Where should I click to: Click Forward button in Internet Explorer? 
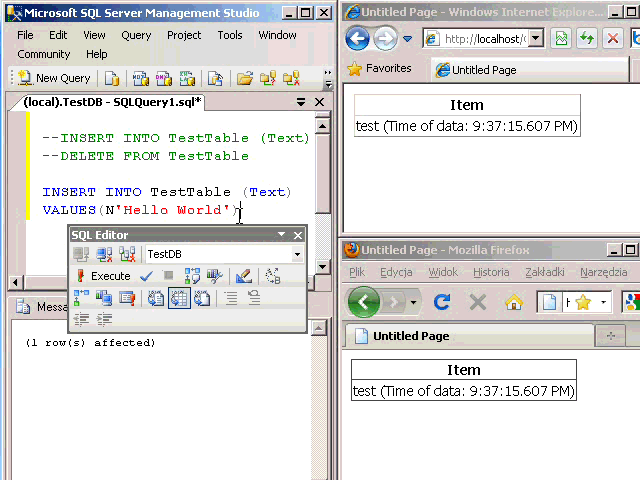[x=385, y=39]
